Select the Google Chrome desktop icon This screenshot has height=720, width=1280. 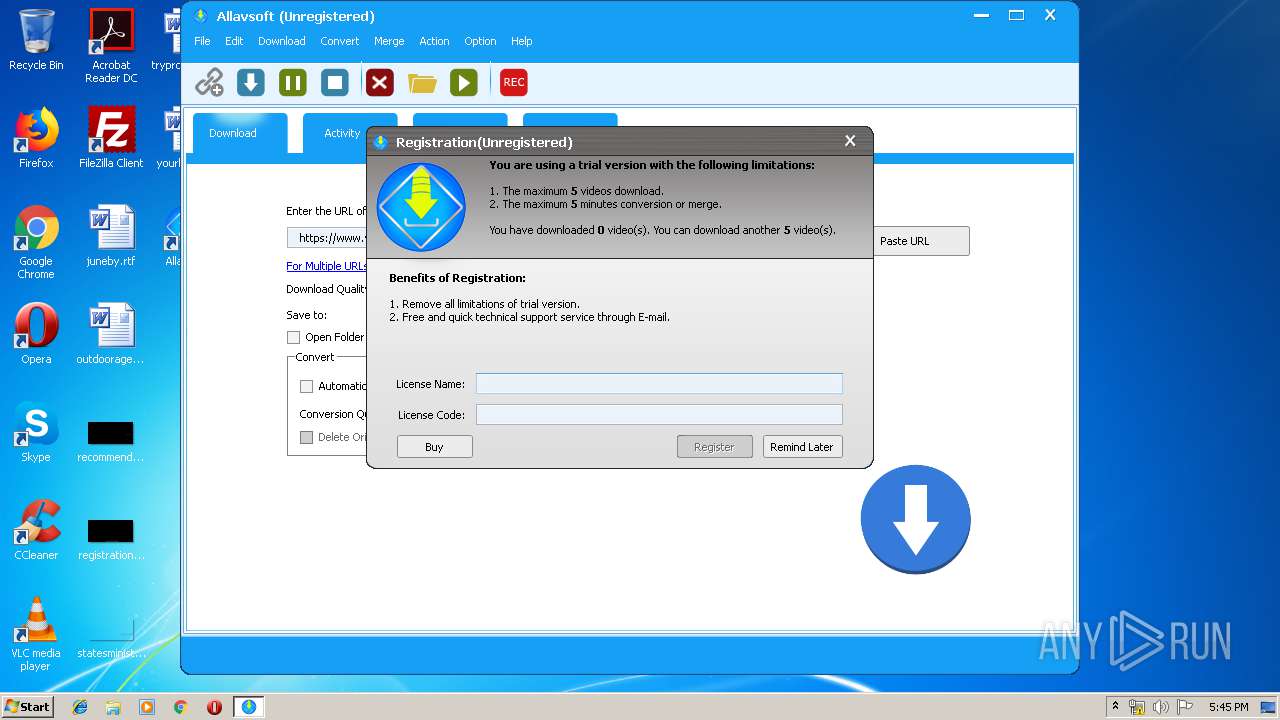point(36,242)
